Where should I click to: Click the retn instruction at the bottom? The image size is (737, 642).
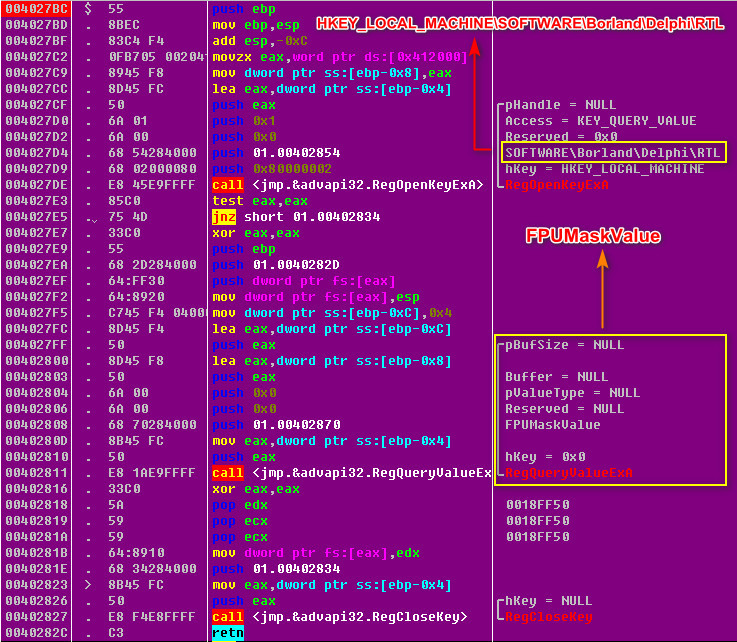pyautogui.click(x=227, y=633)
